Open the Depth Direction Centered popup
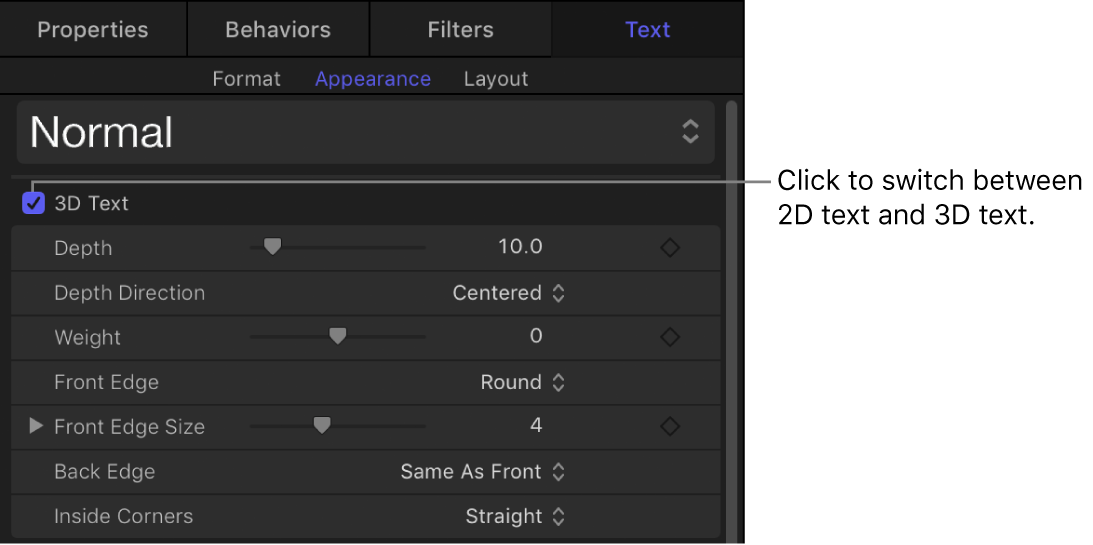 pos(509,293)
